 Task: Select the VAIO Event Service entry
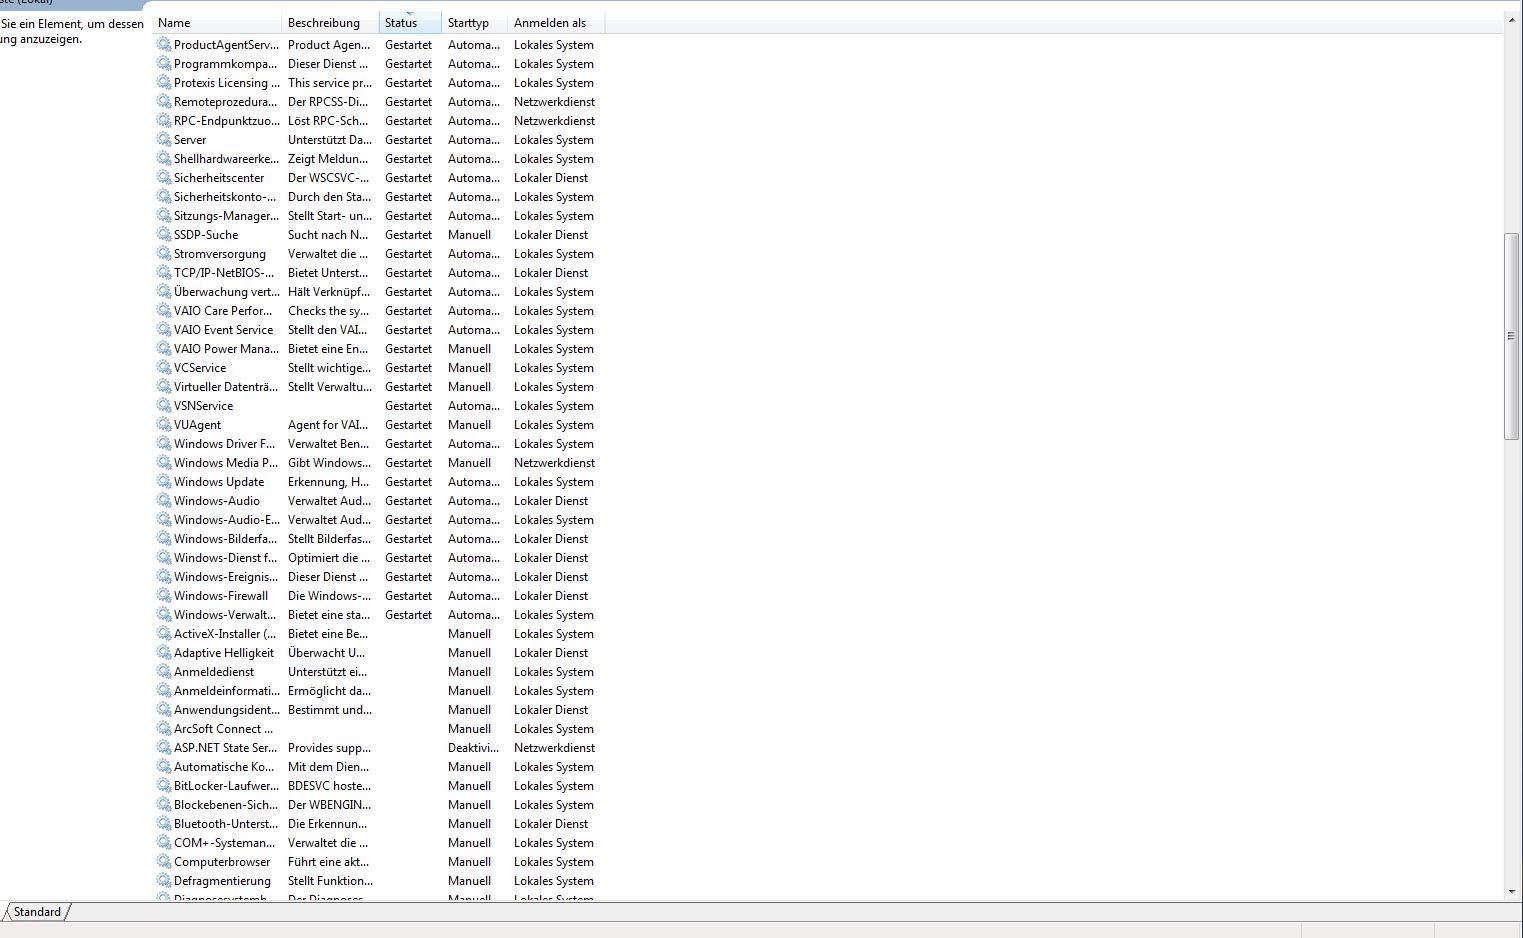tap(223, 330)
